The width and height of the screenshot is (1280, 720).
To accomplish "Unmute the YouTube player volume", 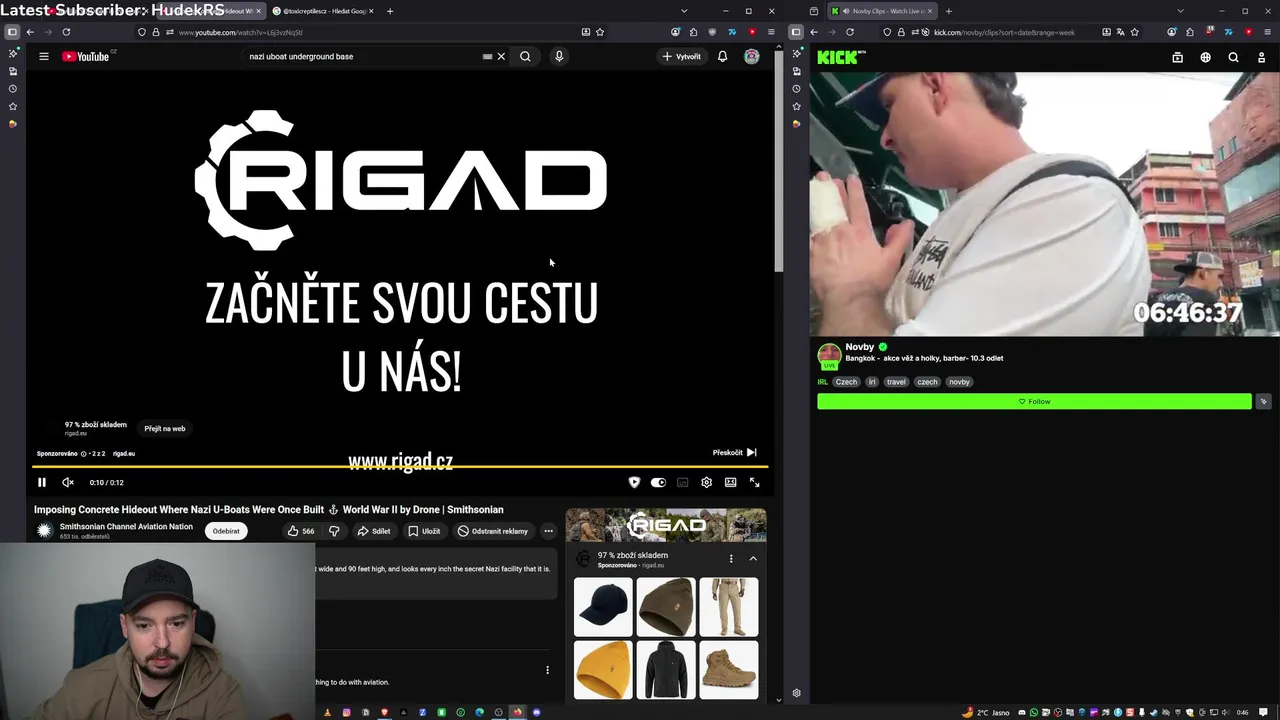I will pos(68,482).
